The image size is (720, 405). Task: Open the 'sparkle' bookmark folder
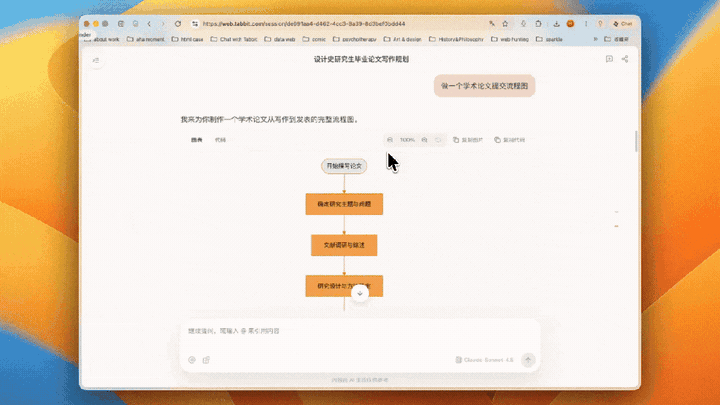549,39
